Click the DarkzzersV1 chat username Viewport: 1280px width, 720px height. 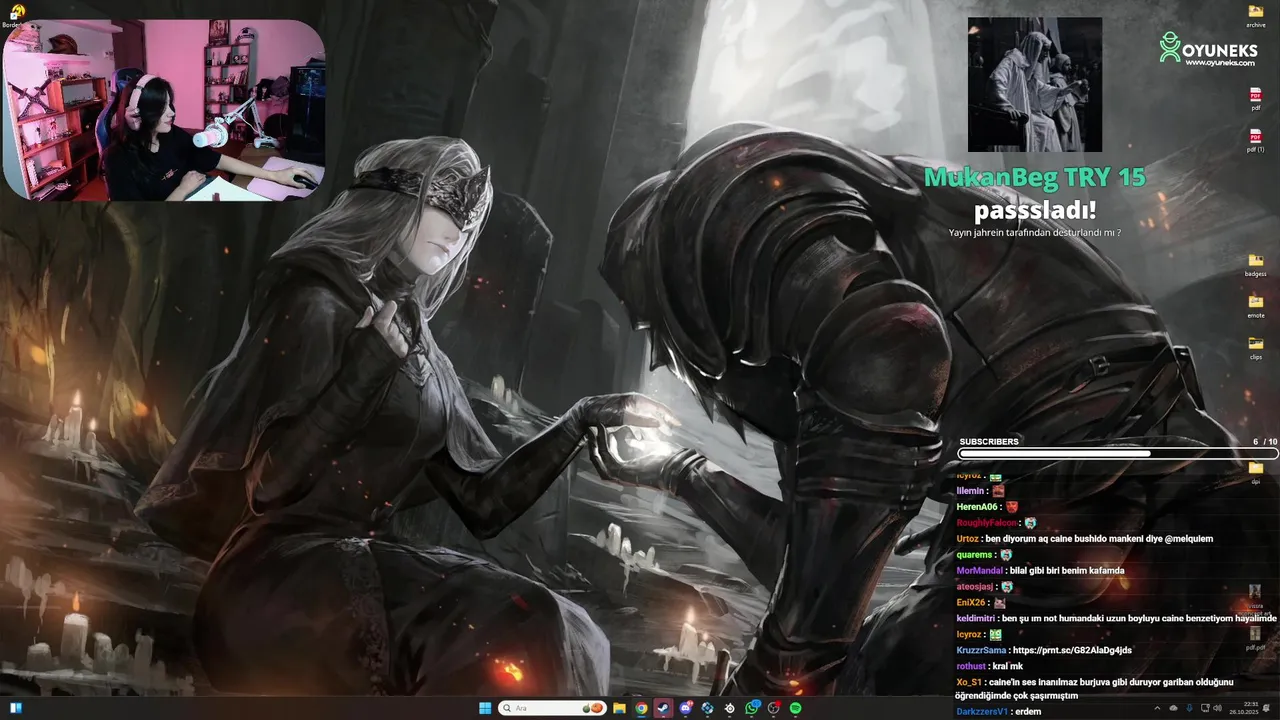click(x=984, y=712)
